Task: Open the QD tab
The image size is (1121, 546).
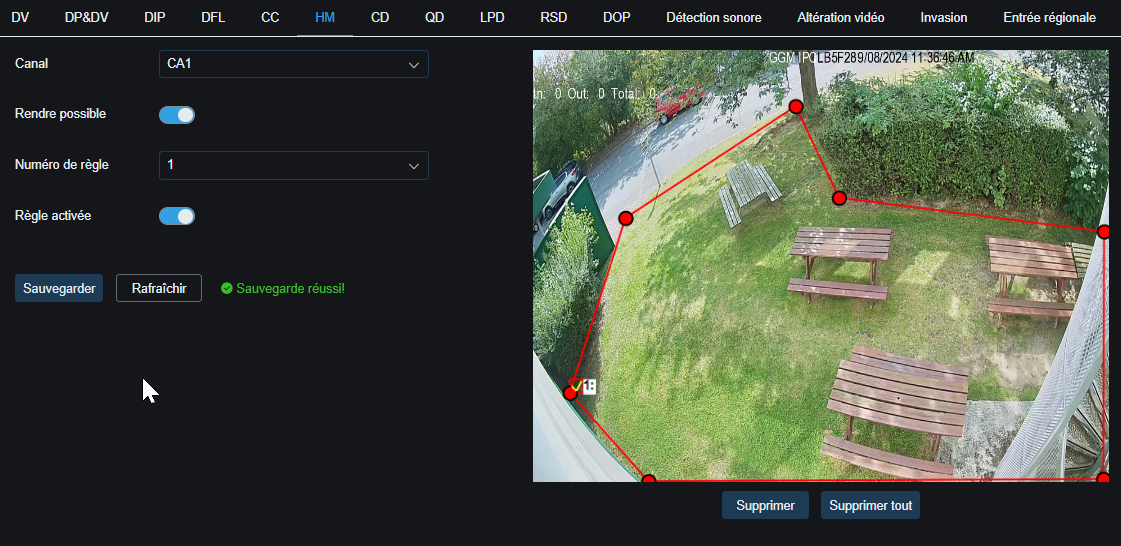Action: (x=435, y=18)
